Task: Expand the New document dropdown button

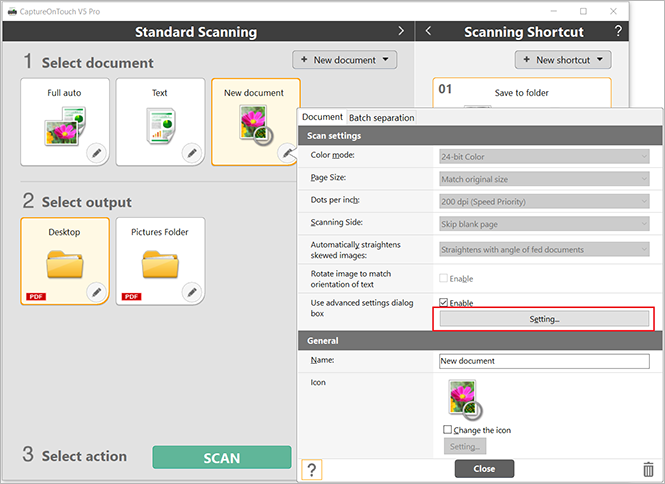Action: [x=344, y=60]
